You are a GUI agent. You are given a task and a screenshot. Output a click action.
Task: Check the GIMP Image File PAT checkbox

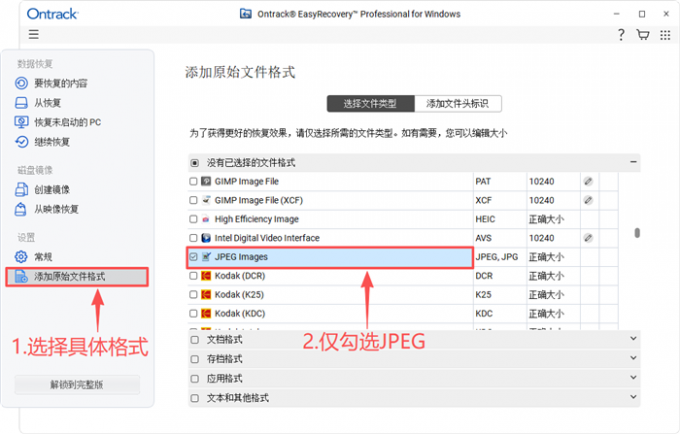coord(193,181)
